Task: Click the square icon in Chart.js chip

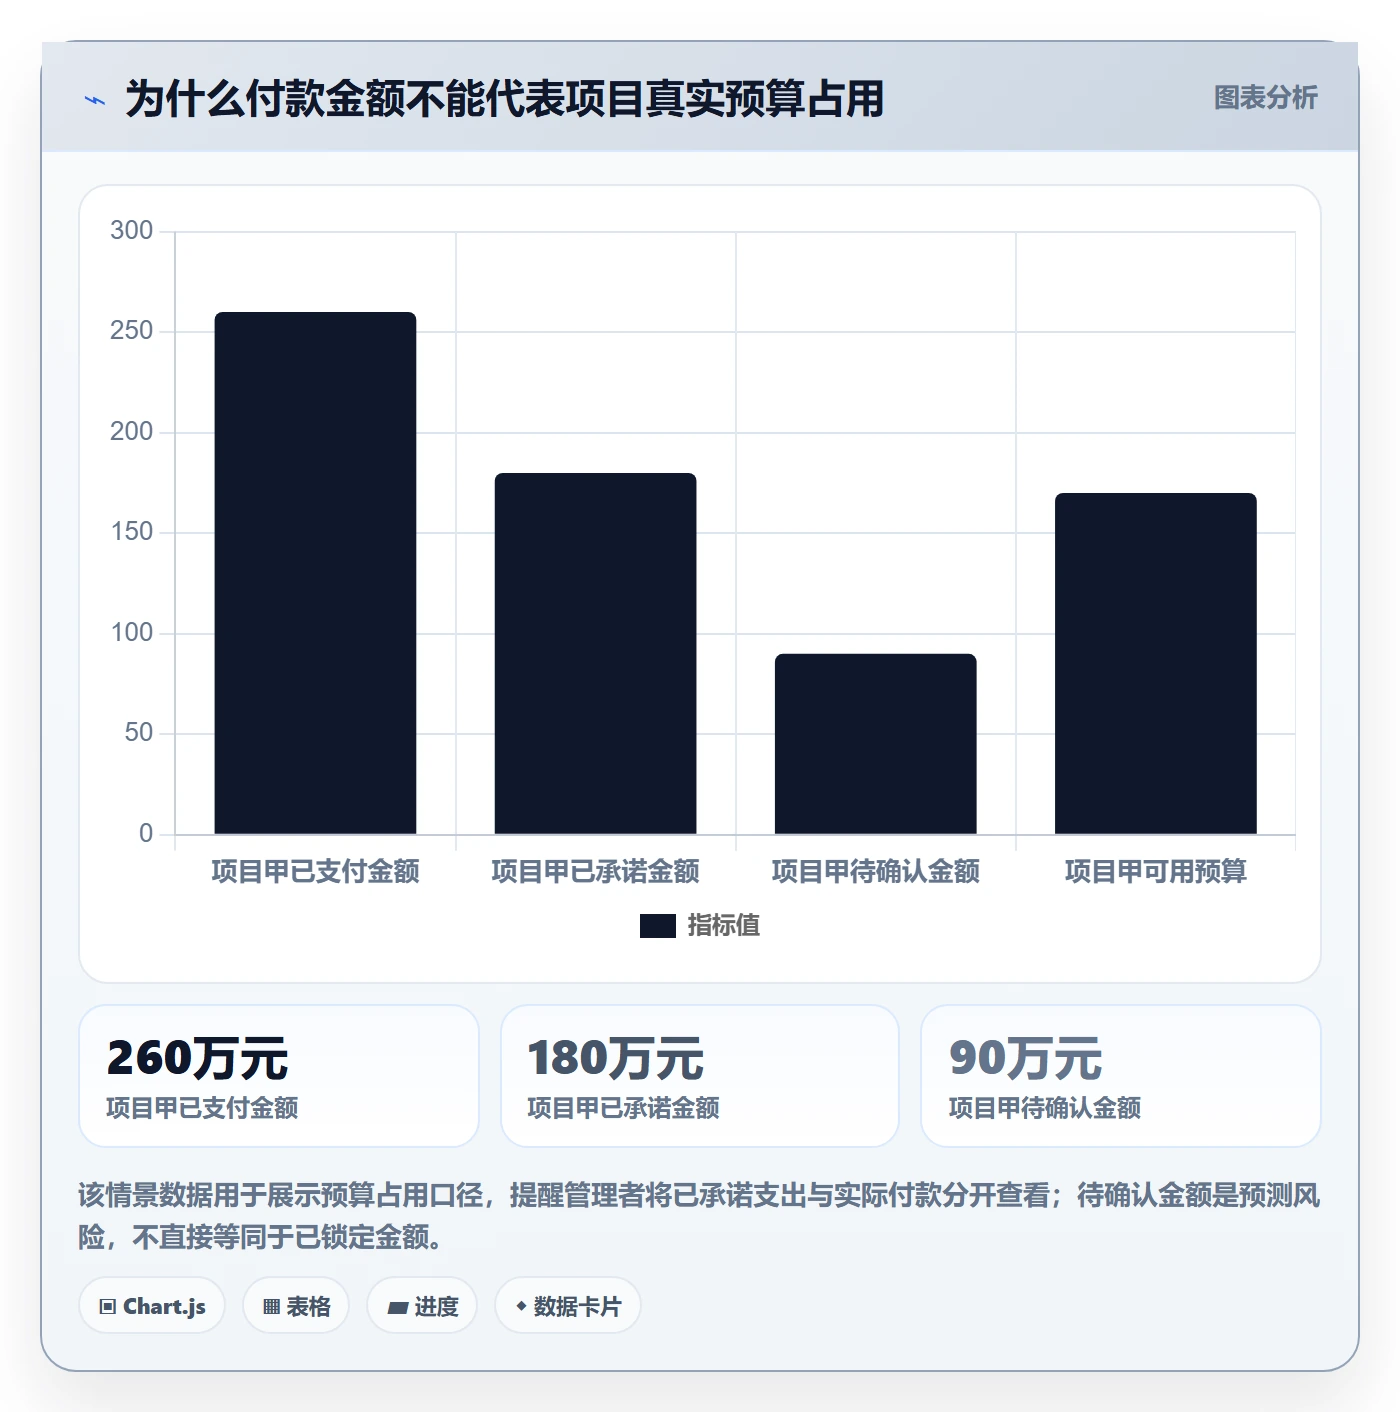Action: tap(108, 1307)
